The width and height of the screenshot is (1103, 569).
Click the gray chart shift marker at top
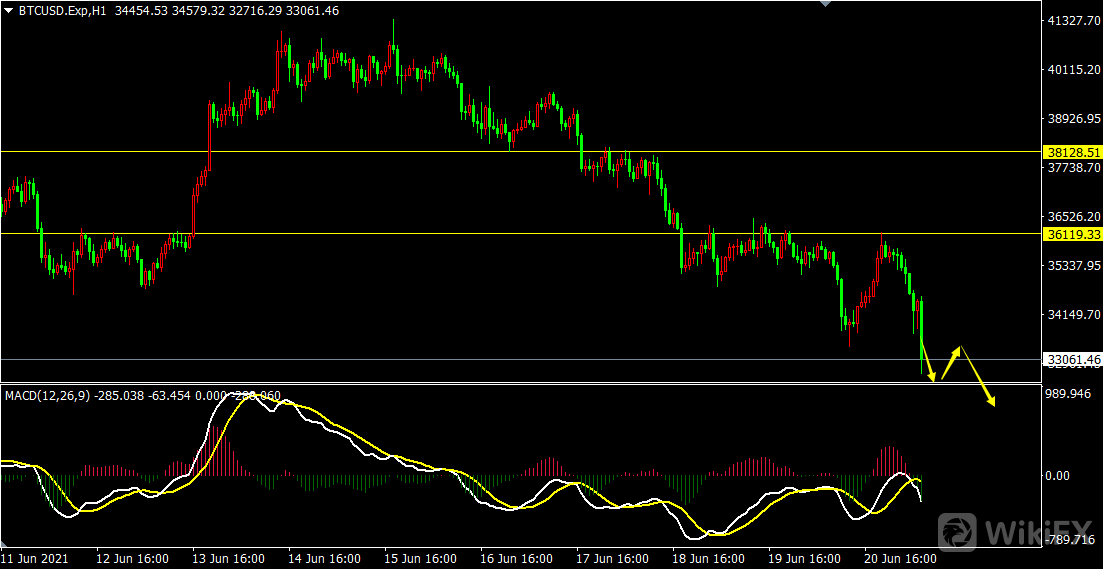pos(824,4)
